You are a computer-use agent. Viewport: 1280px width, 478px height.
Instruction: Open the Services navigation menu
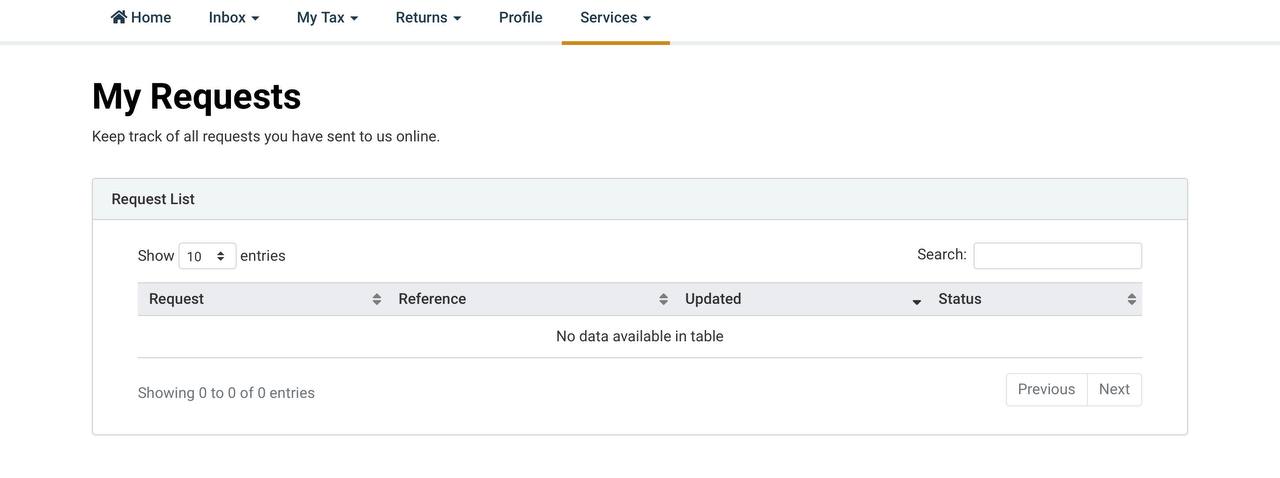[x=615, y=17]
